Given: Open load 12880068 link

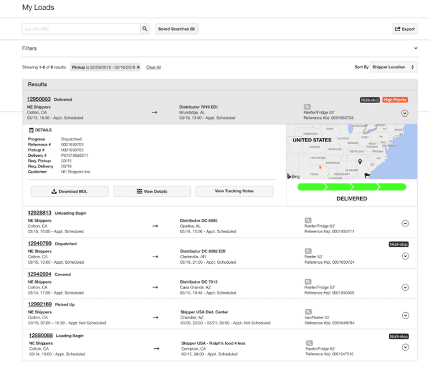Looking at the screenshot, I should tap(41, 335).
